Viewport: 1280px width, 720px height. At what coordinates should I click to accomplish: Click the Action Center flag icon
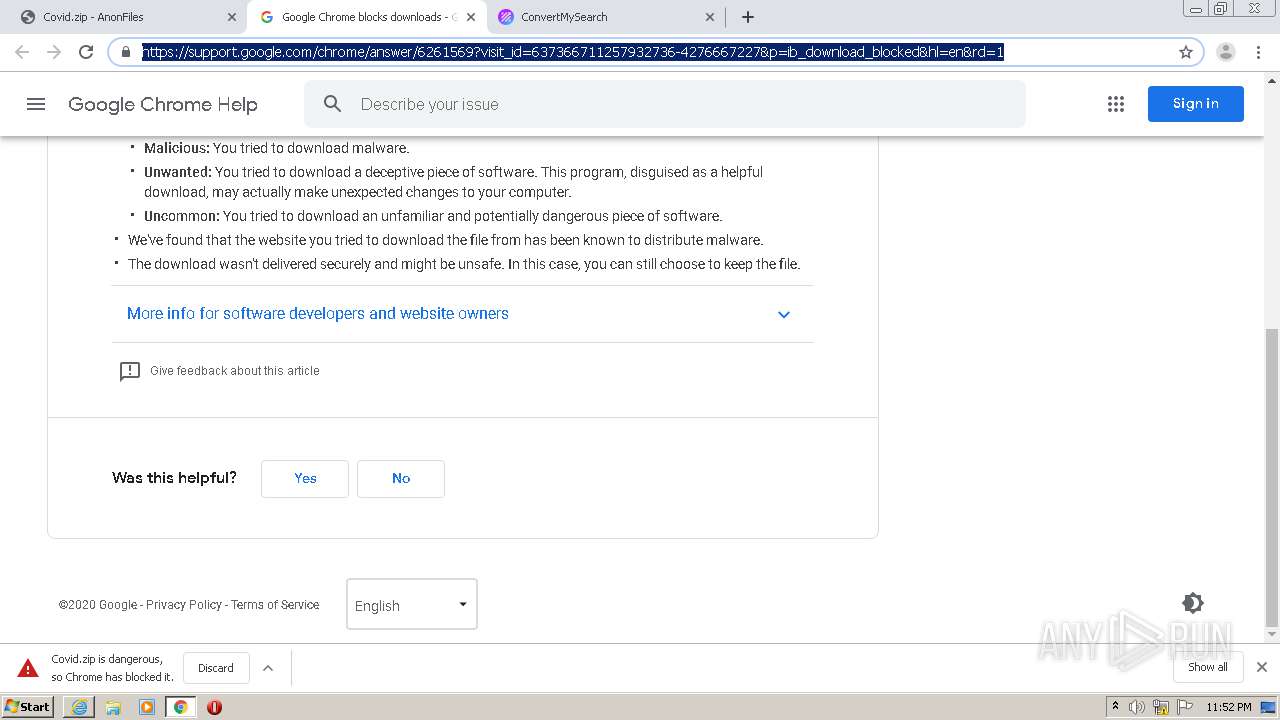(1185, 707)
